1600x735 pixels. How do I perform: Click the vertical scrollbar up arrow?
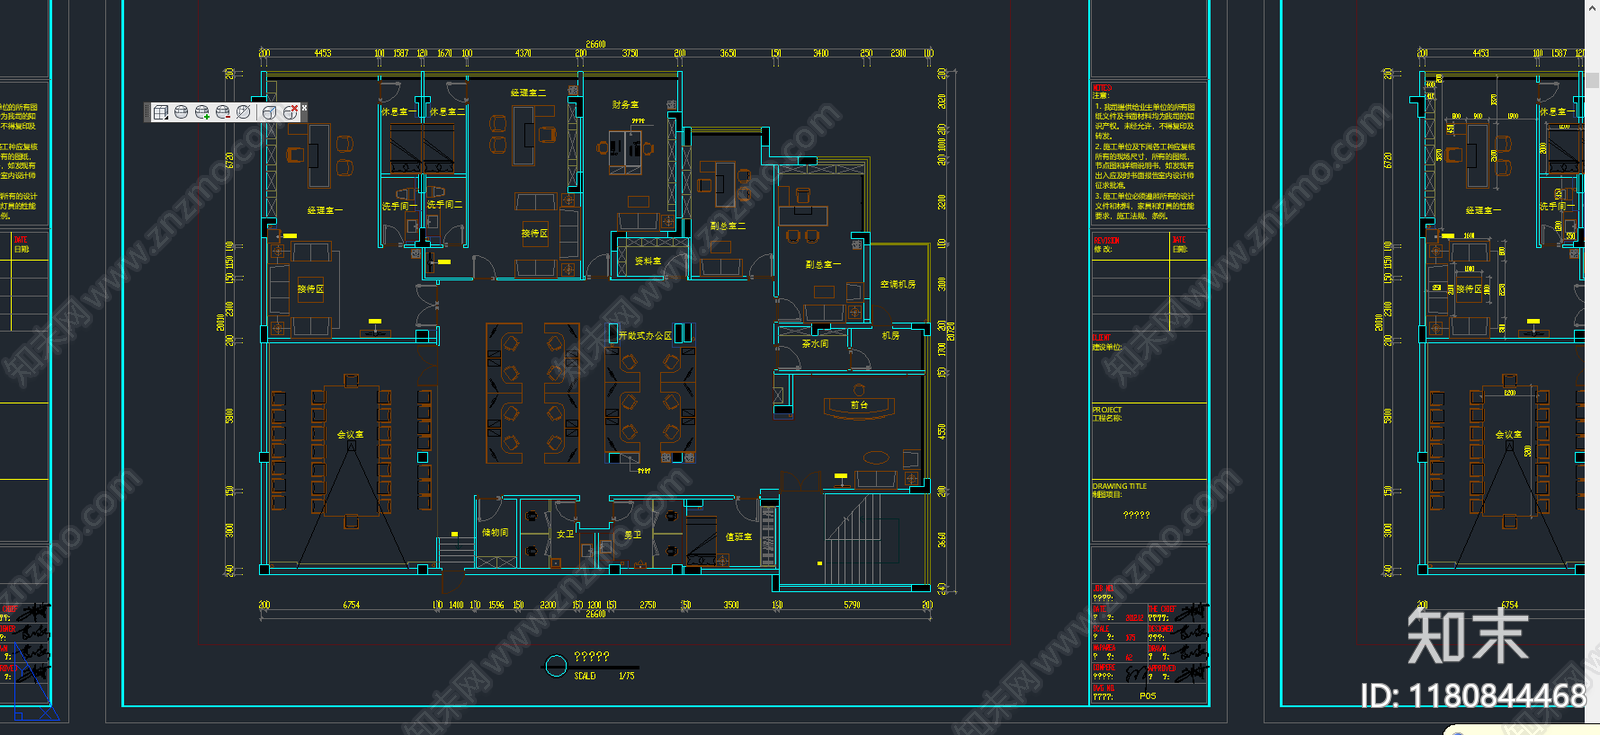pos(1592,7)
